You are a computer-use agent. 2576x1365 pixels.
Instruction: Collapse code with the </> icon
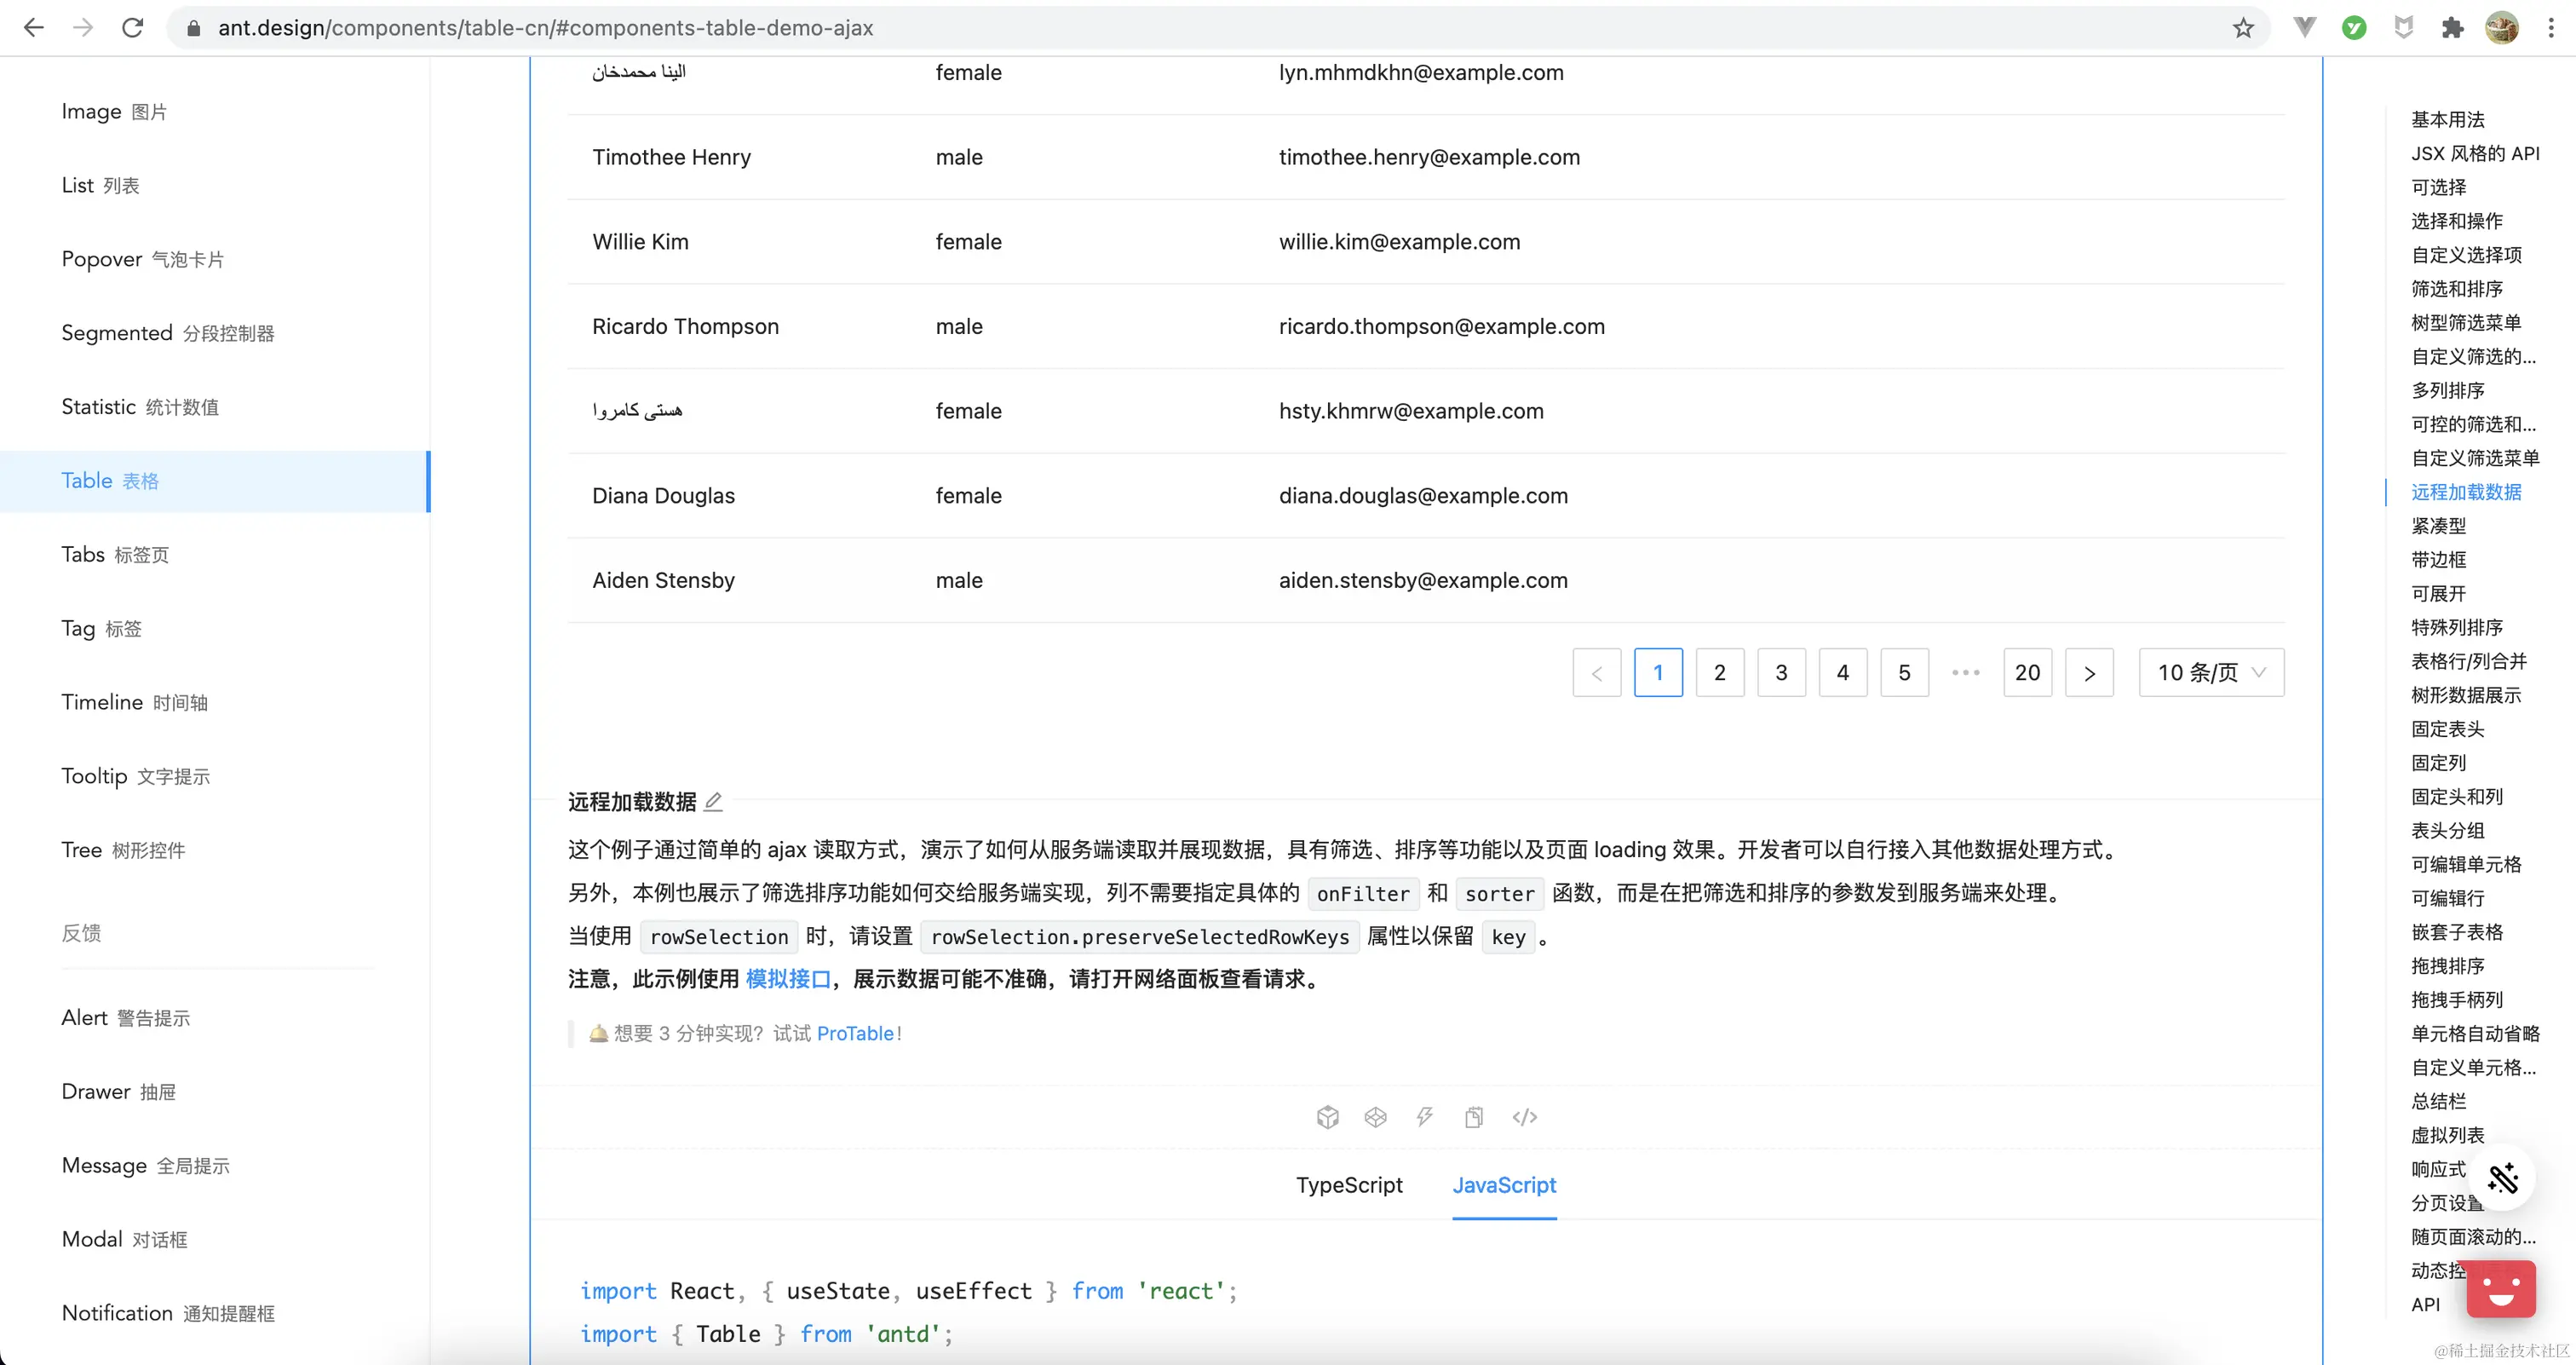coord(1524,1117)
